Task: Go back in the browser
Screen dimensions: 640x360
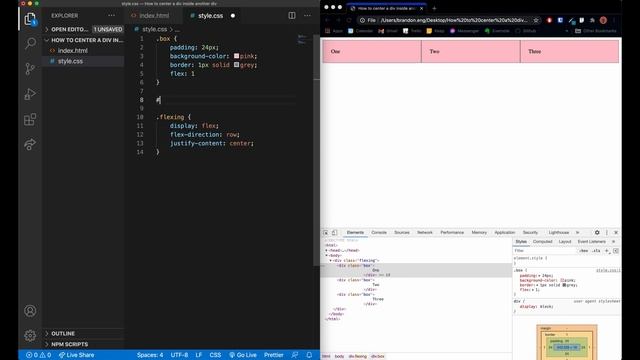Action: [327, 20]
